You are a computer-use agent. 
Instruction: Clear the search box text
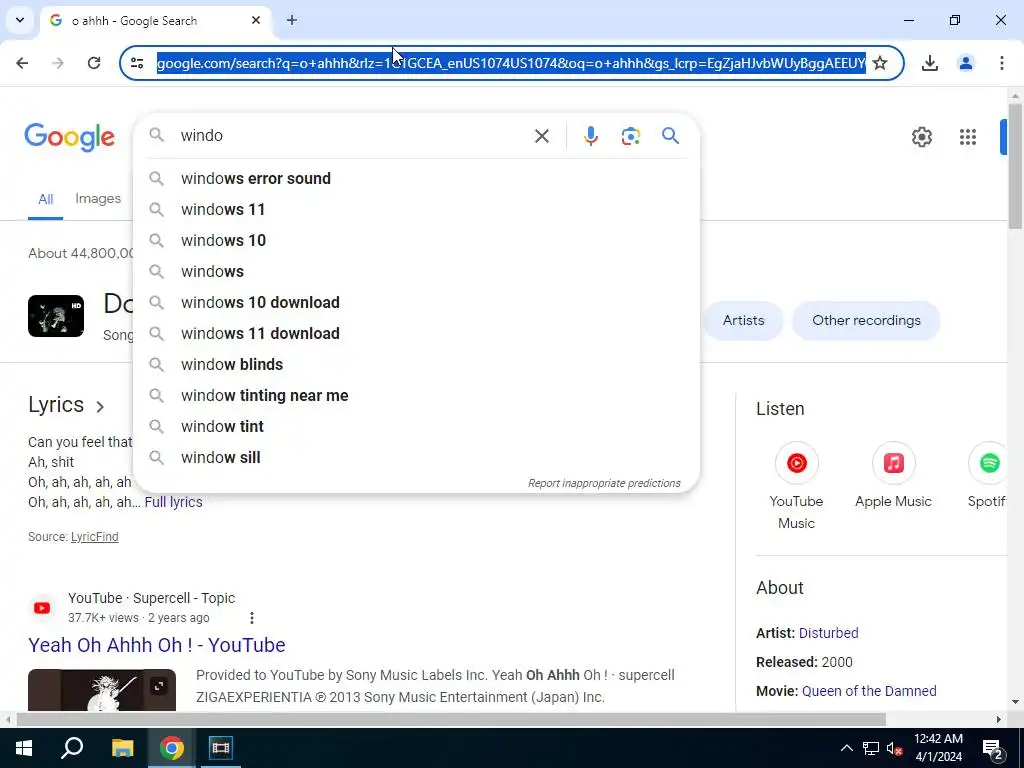pos(541,136)
